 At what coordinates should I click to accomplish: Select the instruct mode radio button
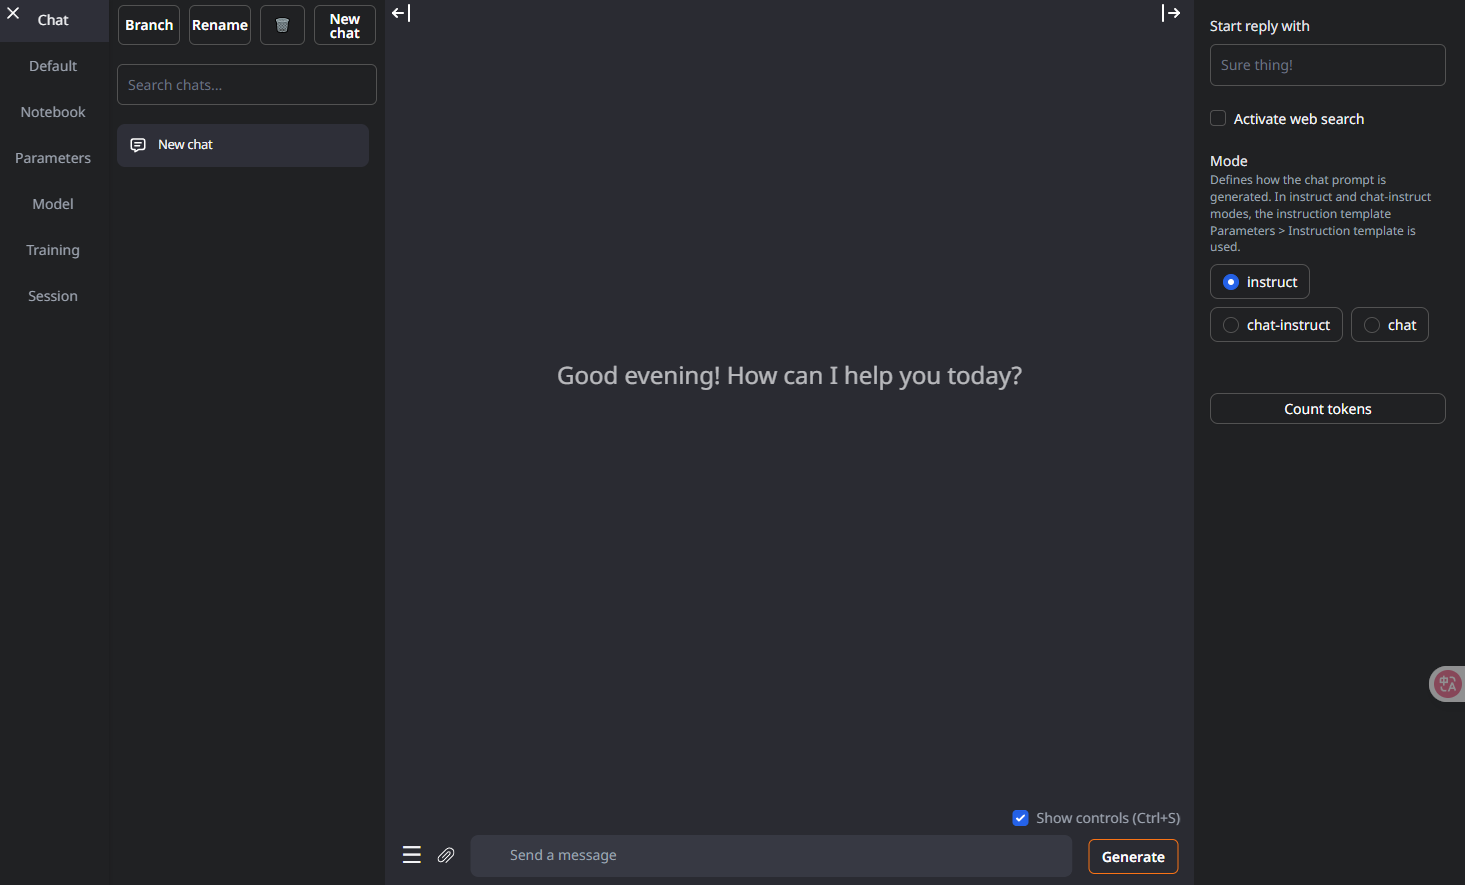pyautogui.click(x=1231, y=282)
